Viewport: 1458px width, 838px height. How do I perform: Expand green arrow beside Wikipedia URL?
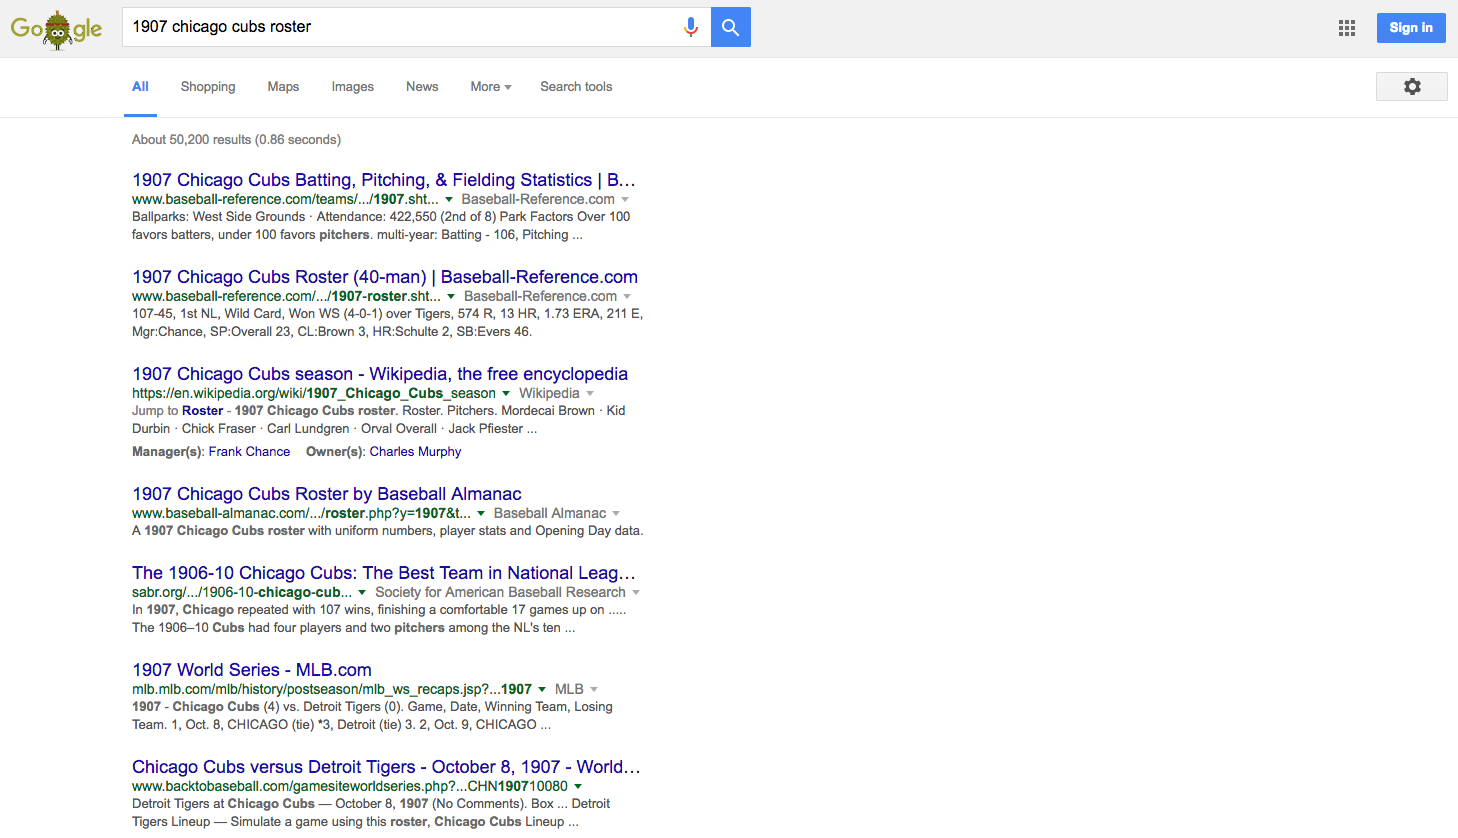coord(506,394)
